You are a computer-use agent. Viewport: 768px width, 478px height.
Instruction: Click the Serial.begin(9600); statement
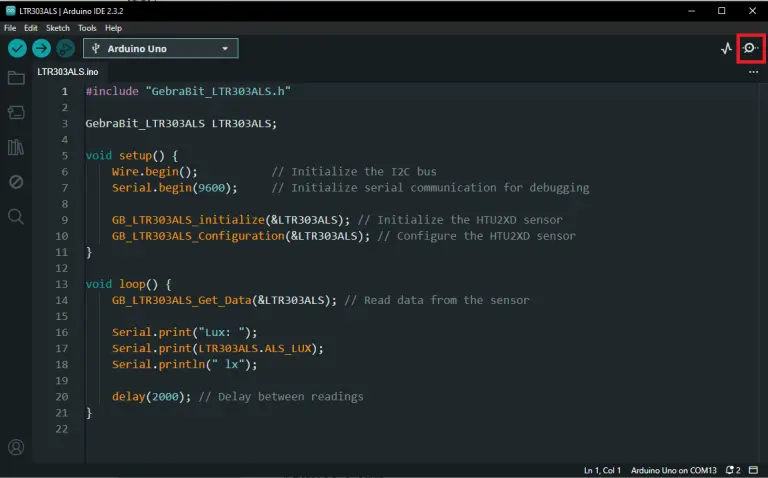(174, 188)
